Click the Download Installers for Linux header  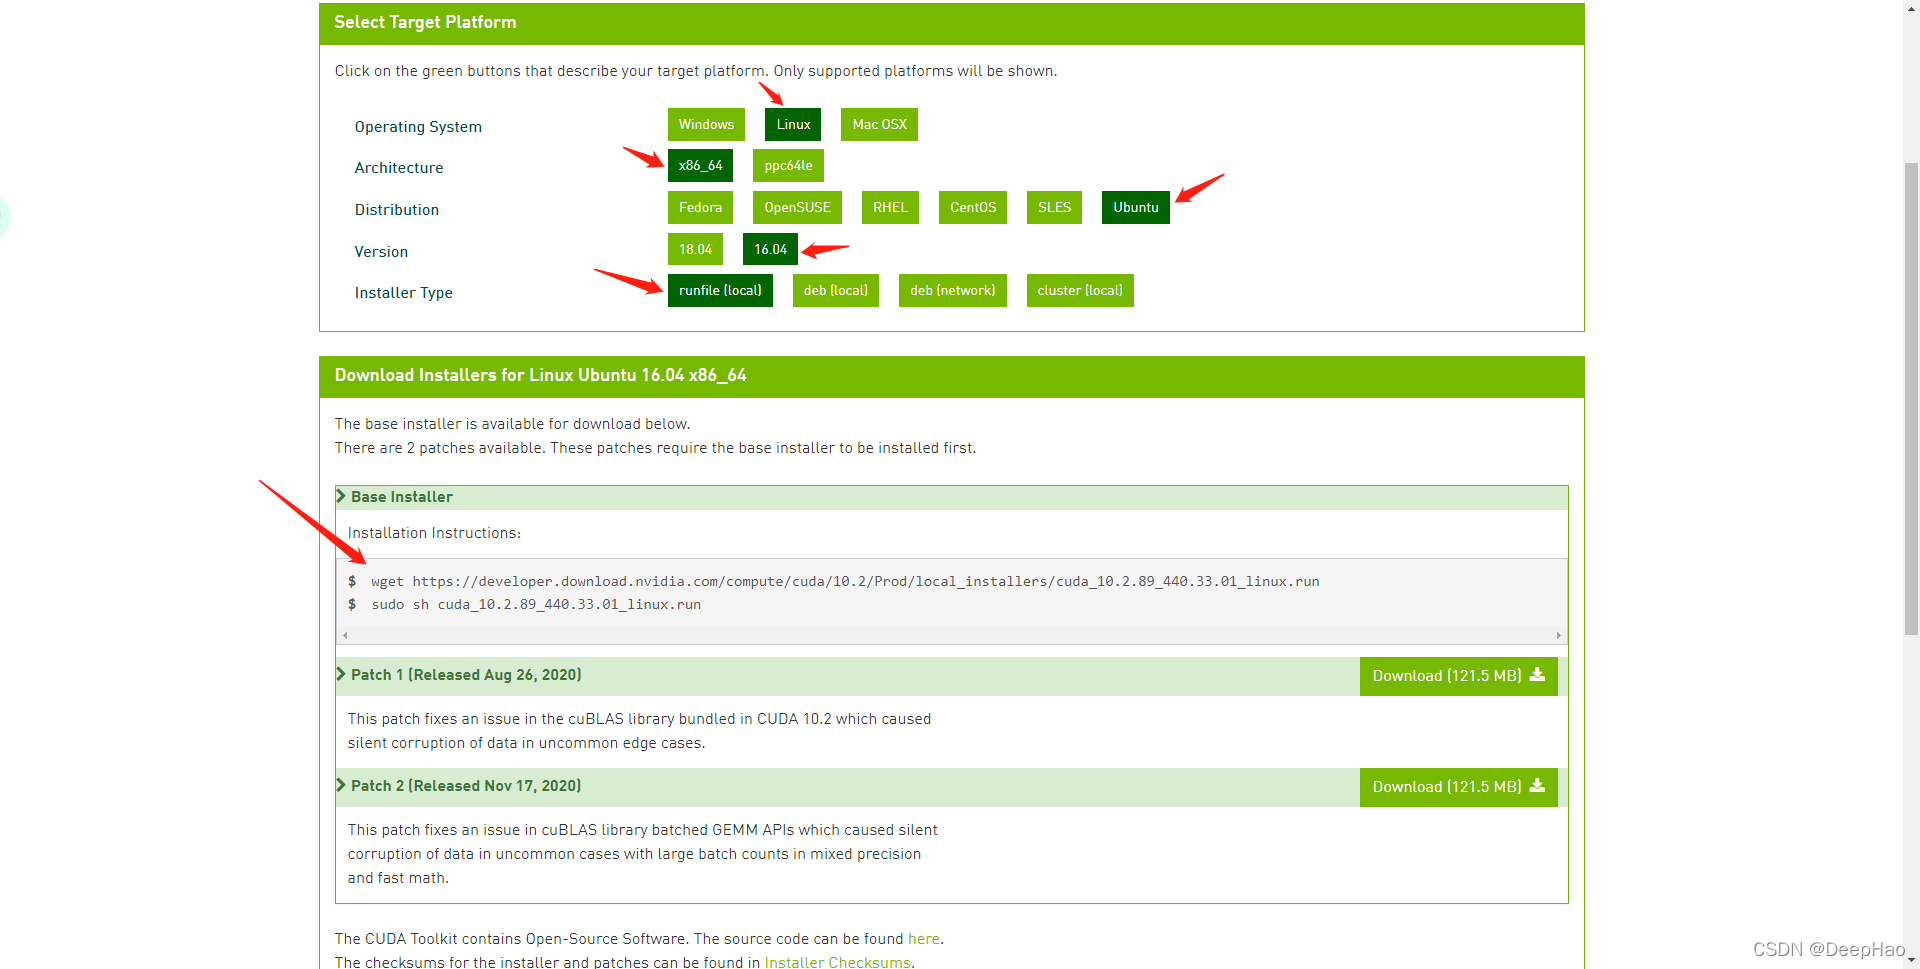(951, 376)
